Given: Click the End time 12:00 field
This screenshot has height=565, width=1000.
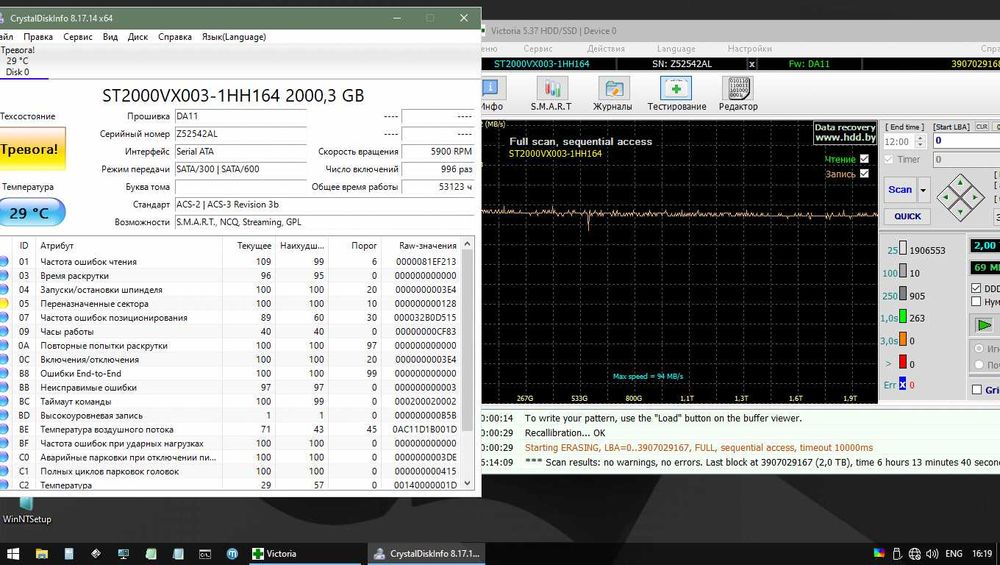Looking at the screenshot, I should point(899,142).
